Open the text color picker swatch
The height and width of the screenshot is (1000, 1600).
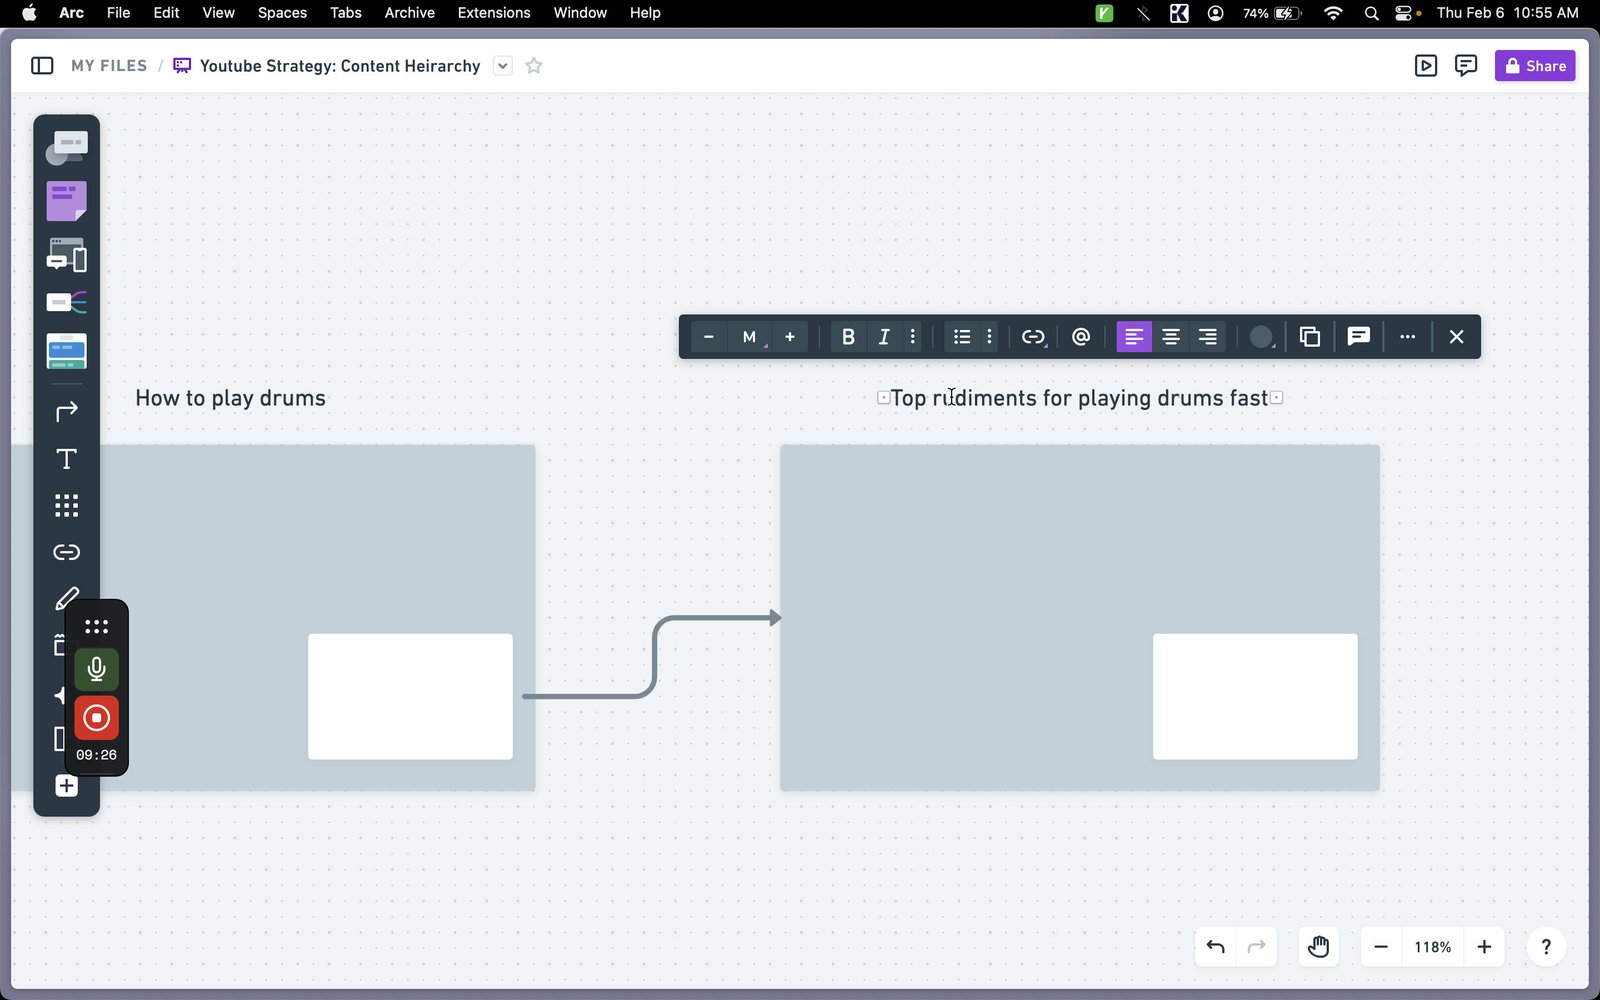click(x=1262, y=337)
